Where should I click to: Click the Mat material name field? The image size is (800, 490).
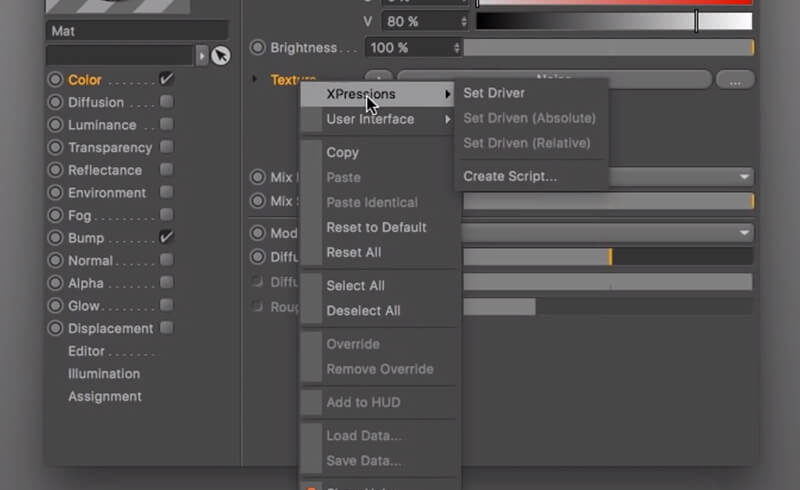(x=137, y=31)
